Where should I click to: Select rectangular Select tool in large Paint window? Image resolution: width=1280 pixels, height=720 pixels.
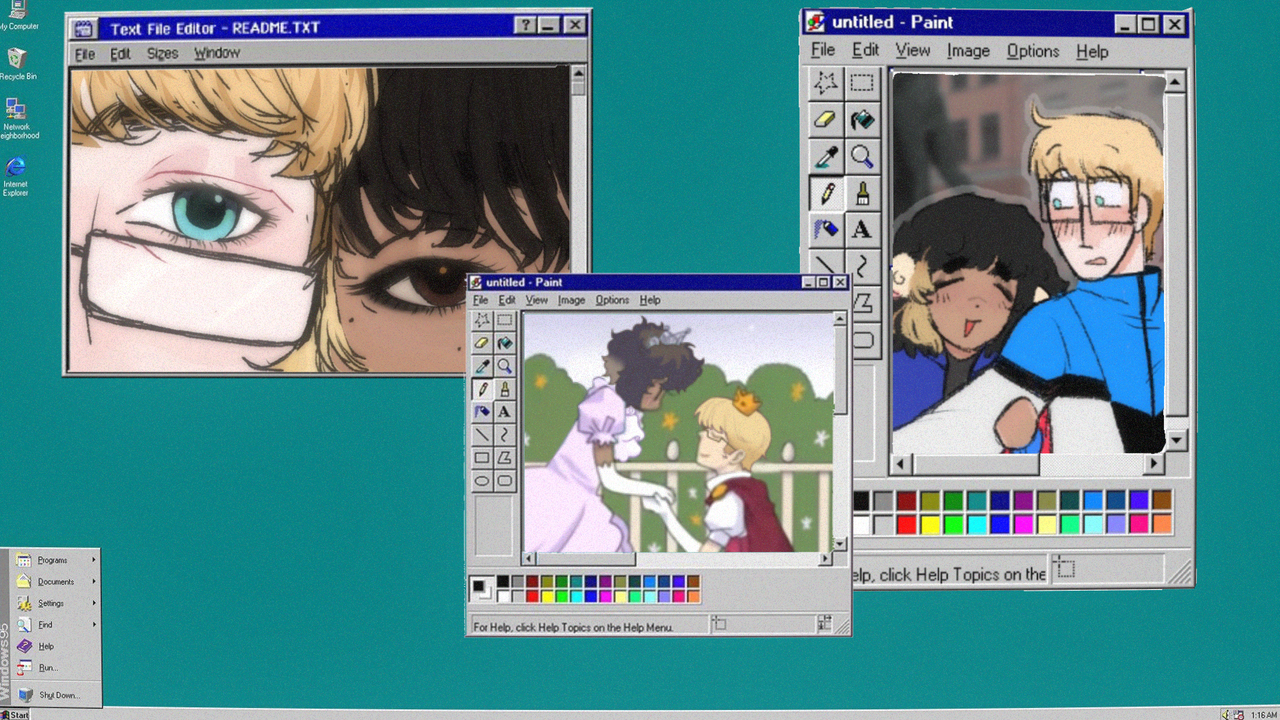coord(862,83)
